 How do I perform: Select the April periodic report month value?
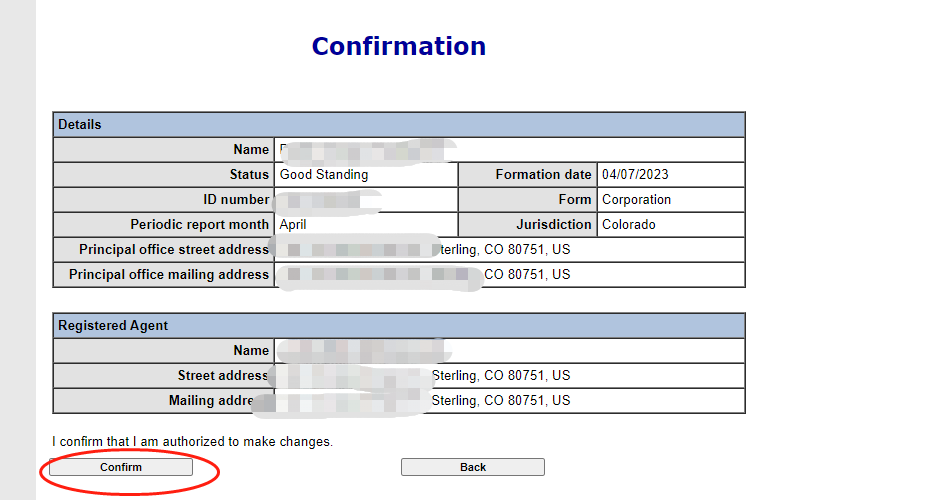(x=293, y=225)
